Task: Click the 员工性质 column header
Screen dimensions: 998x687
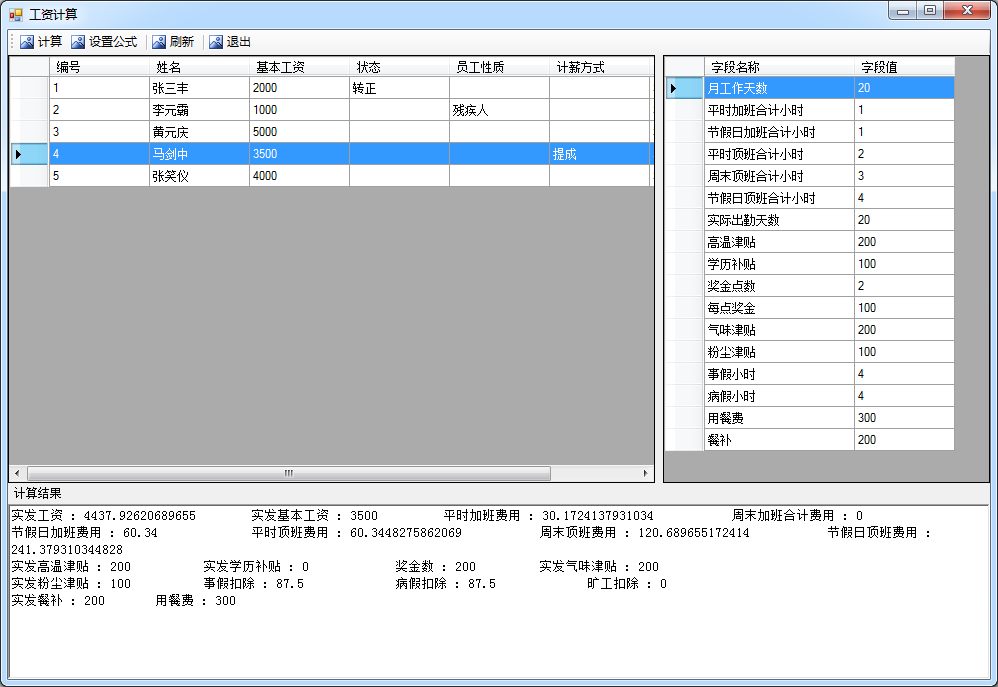Action: coord(499,67)
